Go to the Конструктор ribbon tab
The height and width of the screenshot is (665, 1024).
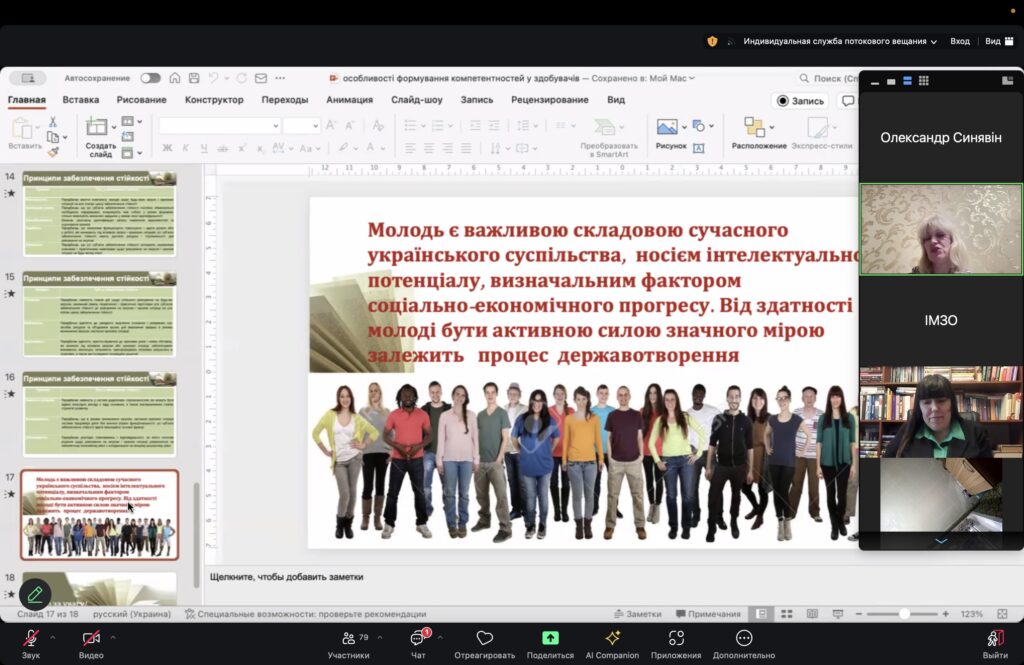[x=214, y=100]
